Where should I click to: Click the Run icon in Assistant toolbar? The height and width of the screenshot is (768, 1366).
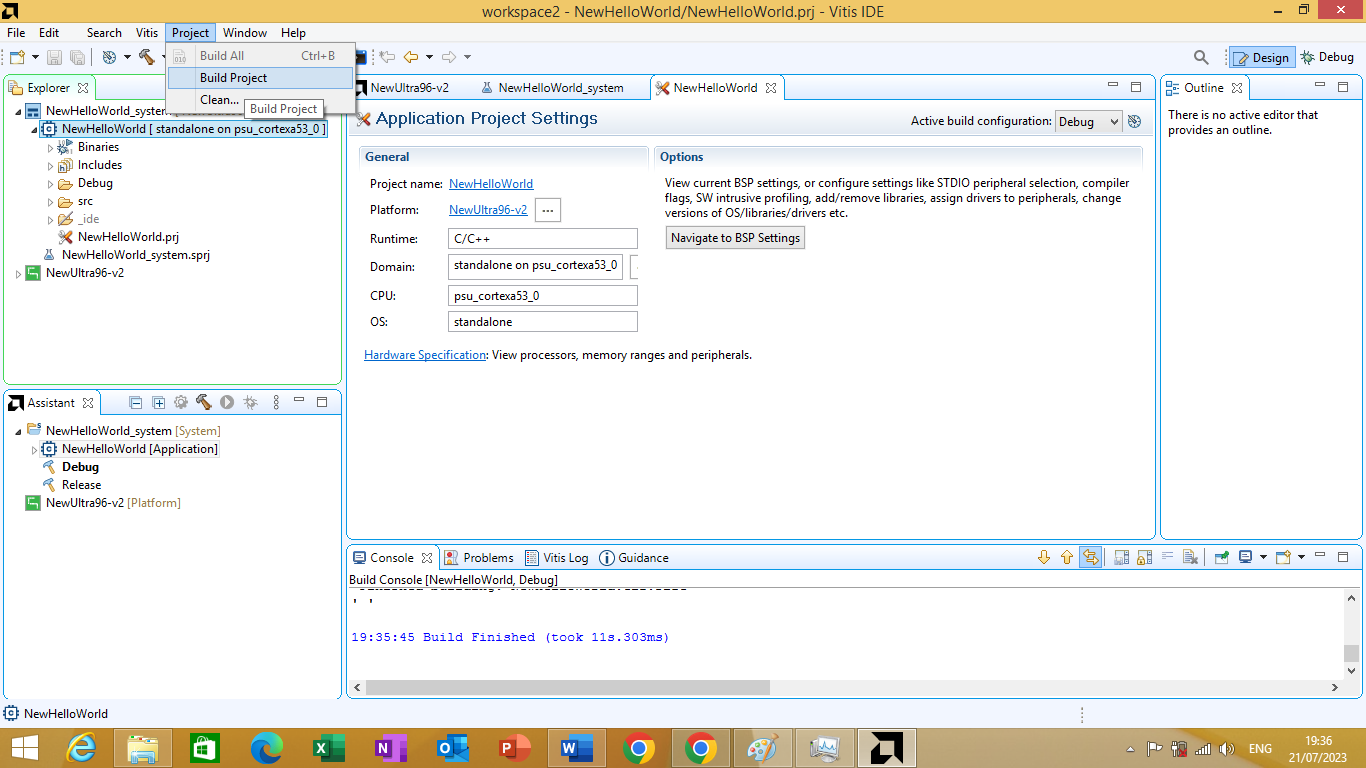click(x=227, y=402)
